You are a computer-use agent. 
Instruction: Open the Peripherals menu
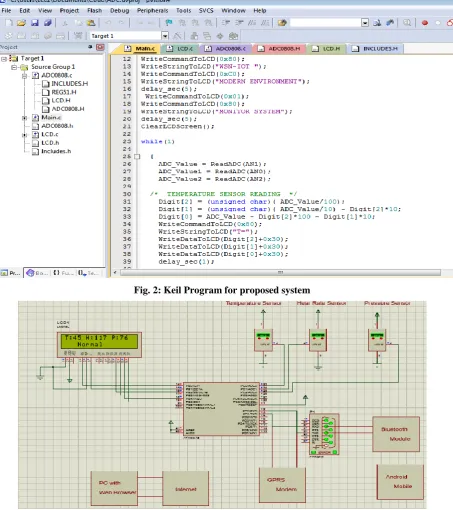coord(152,11)
